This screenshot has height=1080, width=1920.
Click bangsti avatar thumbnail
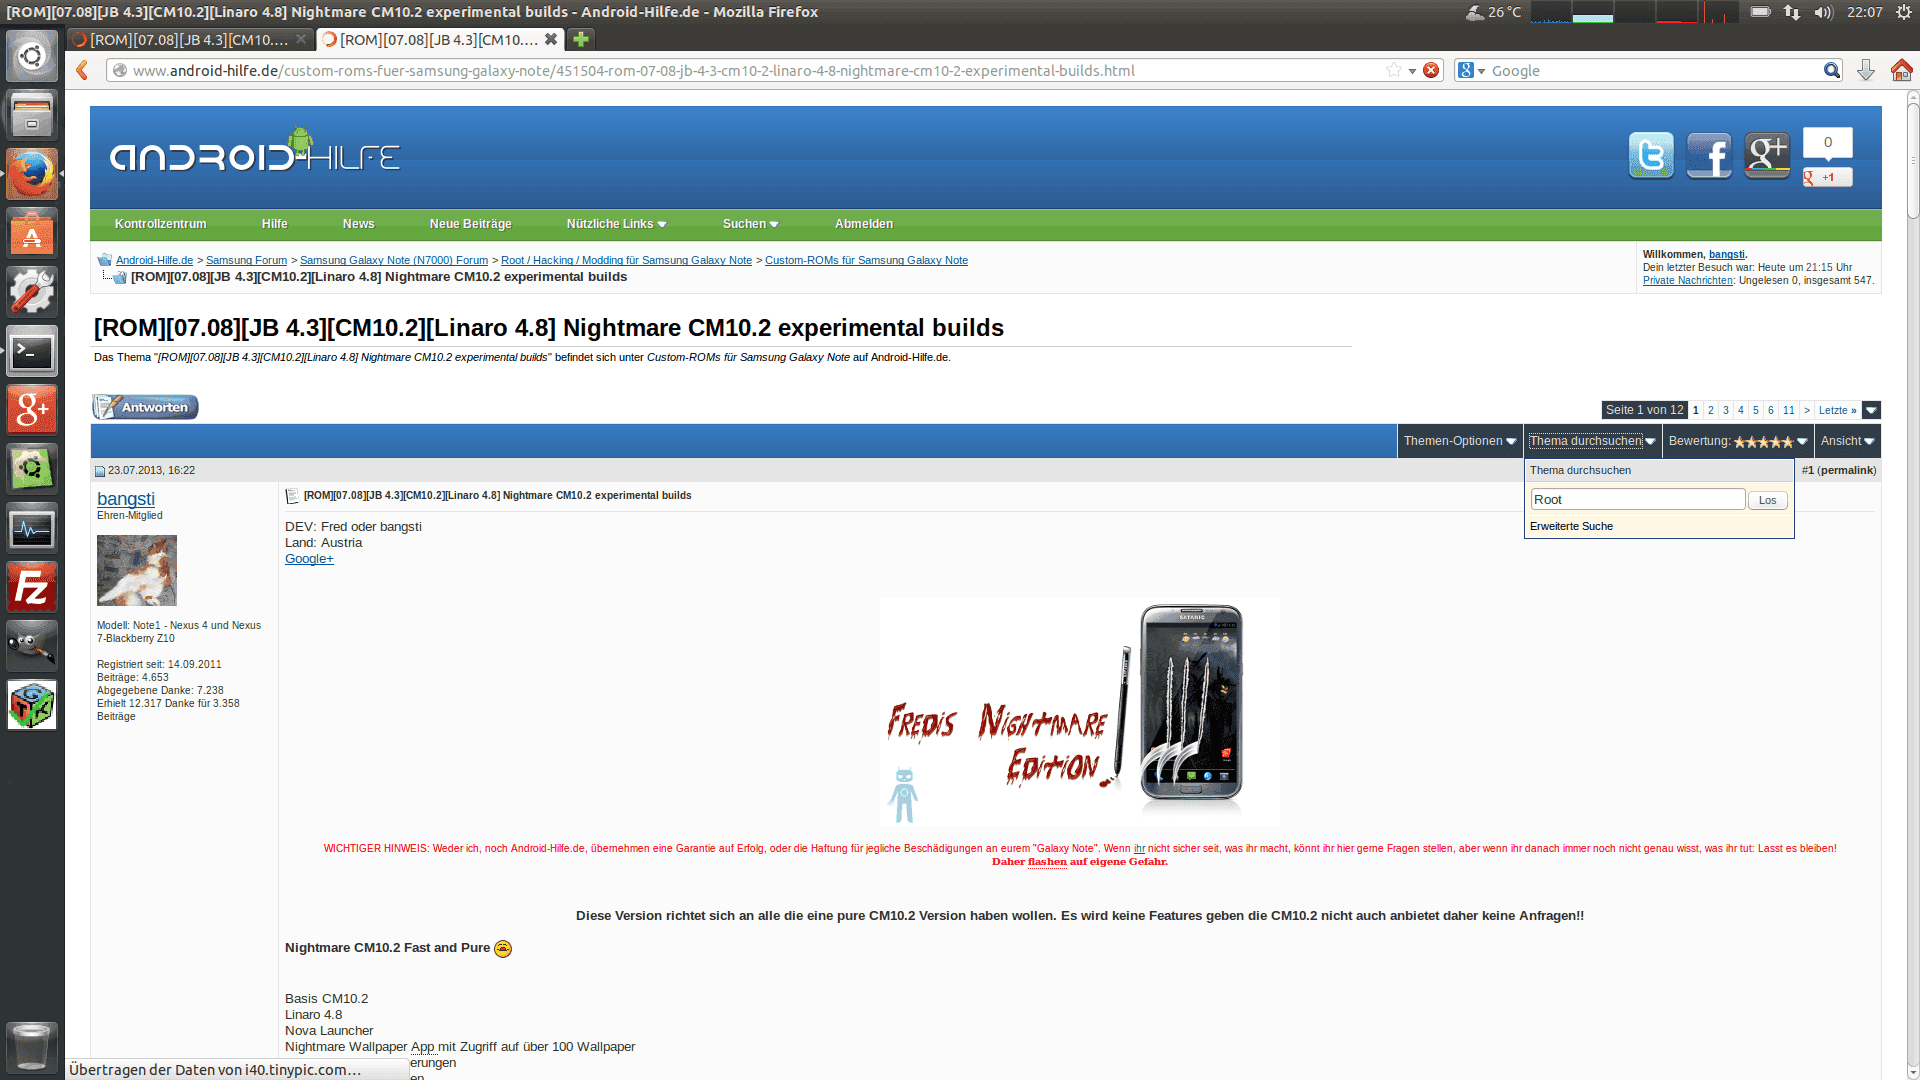click(137, 570)
